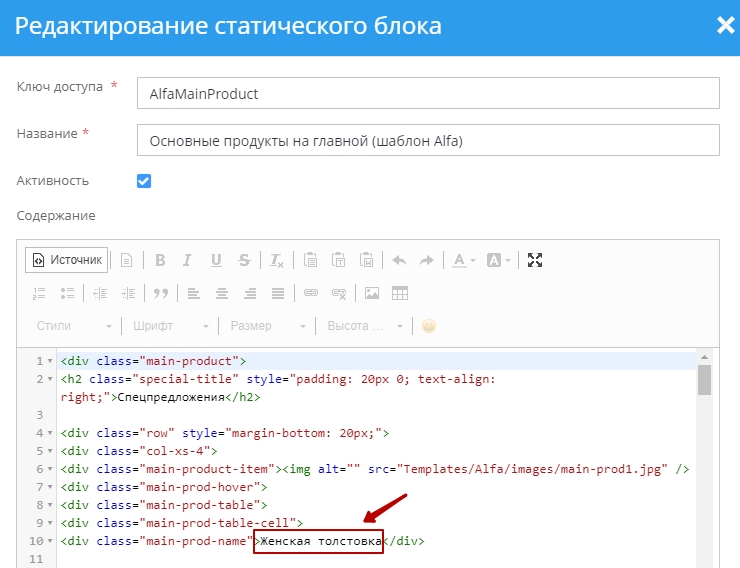Click the insert table icon
This screenshot has width=740, height=568.
400,293
